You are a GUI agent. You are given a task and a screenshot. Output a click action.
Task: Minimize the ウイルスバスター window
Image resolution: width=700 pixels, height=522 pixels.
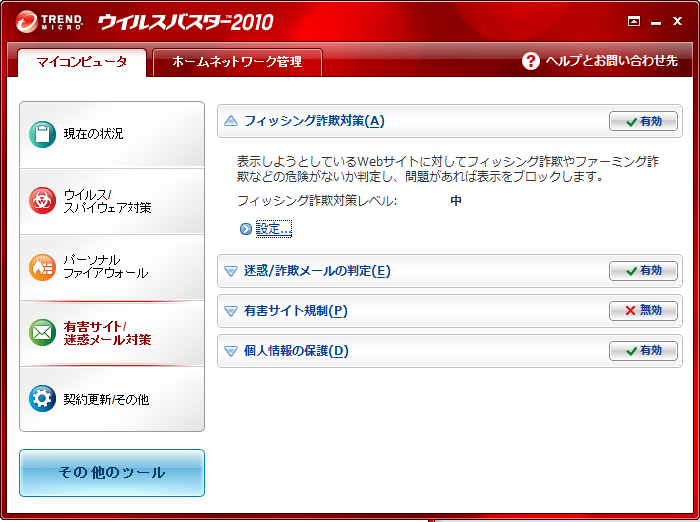(656, 22)
